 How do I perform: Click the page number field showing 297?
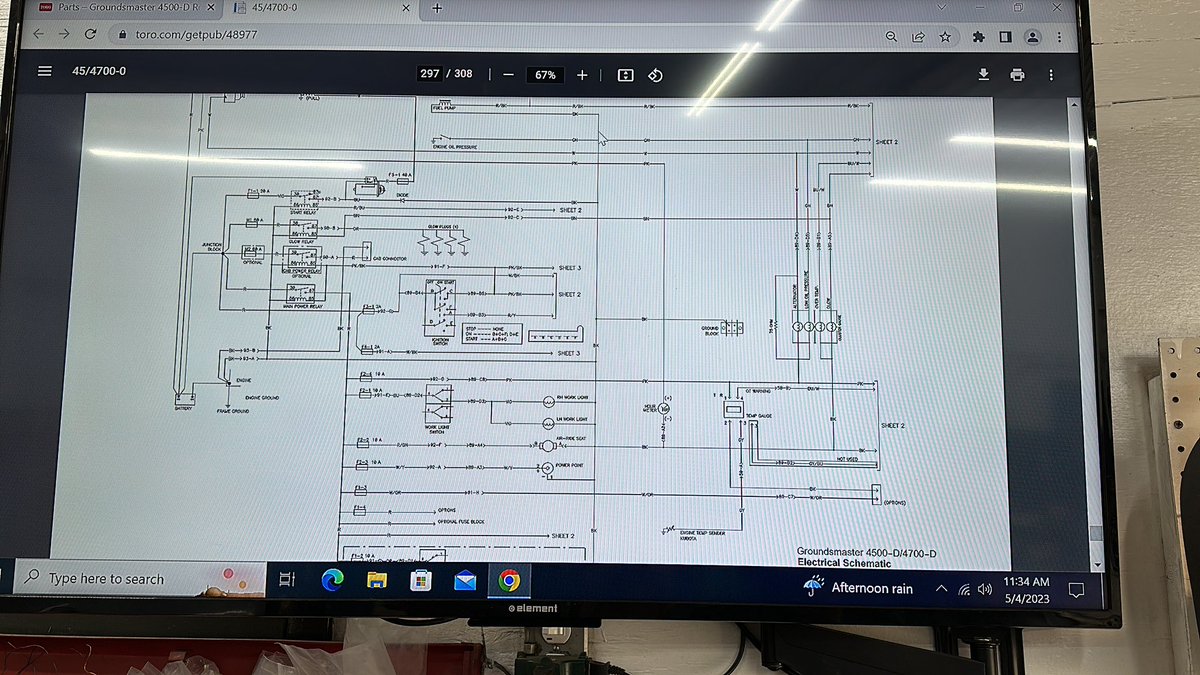click(x=430, y=74)
